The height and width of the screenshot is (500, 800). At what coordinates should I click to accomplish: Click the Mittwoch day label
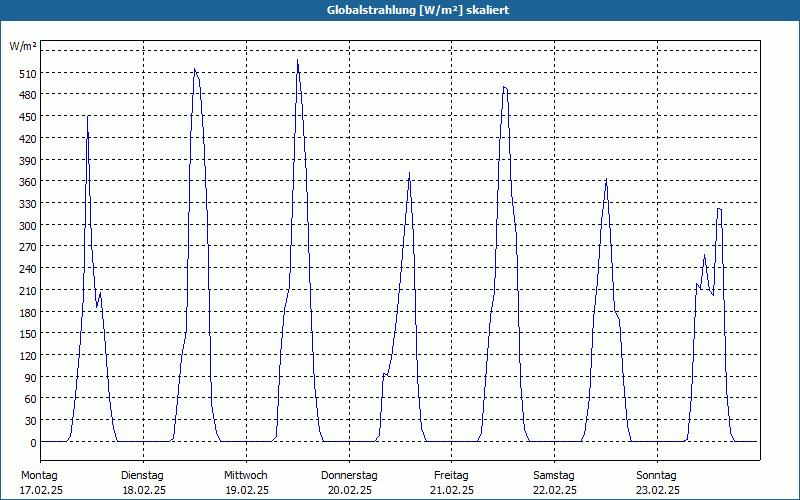[x=245, y=476]
